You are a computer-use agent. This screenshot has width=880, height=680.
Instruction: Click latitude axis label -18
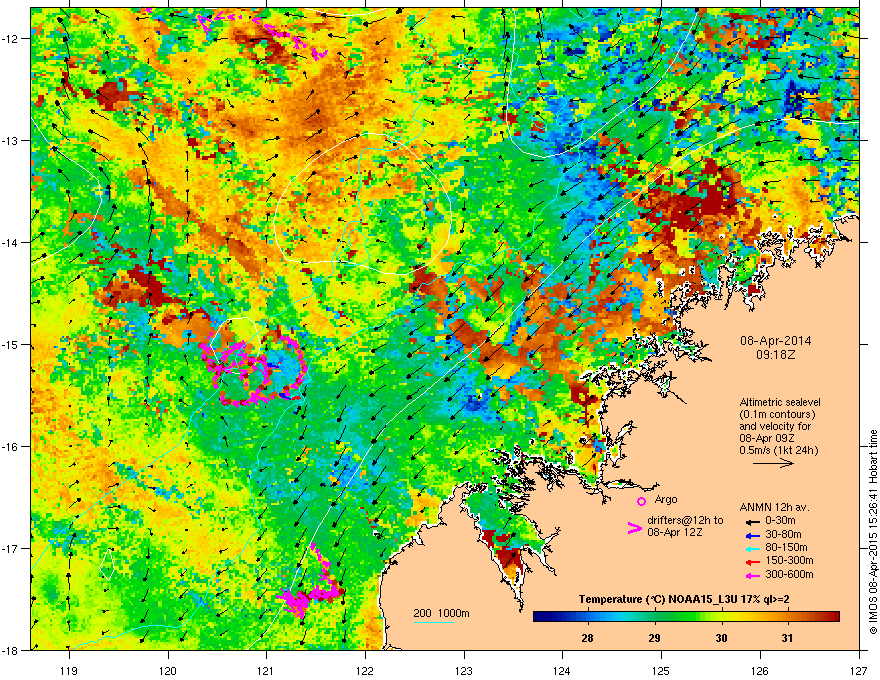[x=11, y=650]
